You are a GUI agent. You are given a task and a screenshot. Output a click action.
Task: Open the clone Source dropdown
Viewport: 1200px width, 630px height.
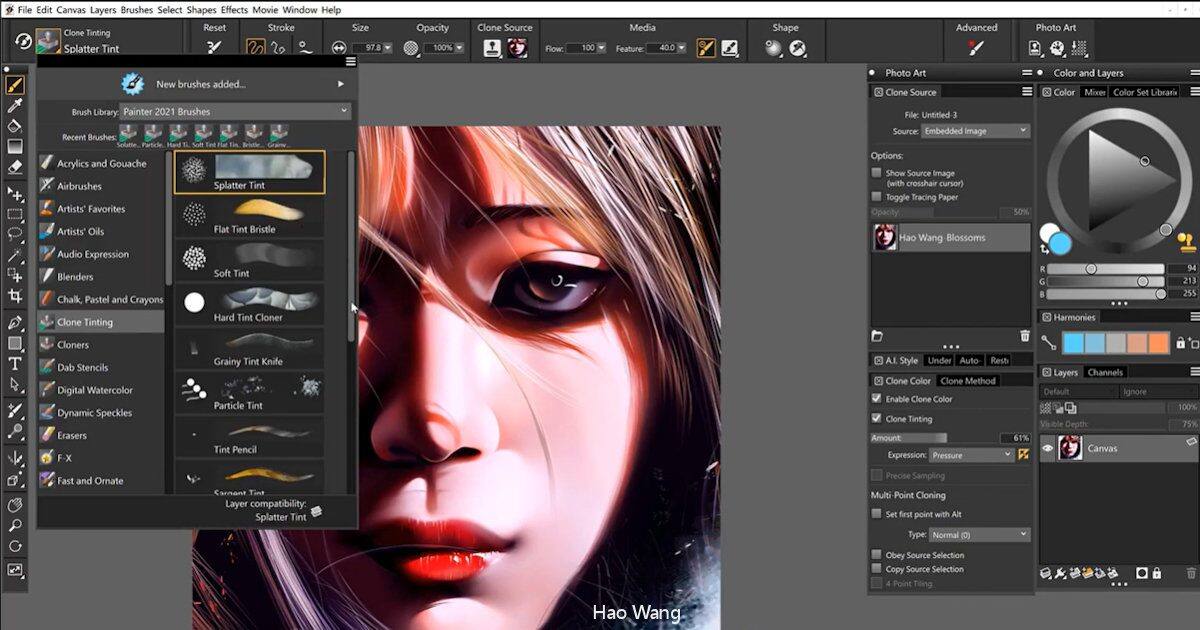[975, 131]
